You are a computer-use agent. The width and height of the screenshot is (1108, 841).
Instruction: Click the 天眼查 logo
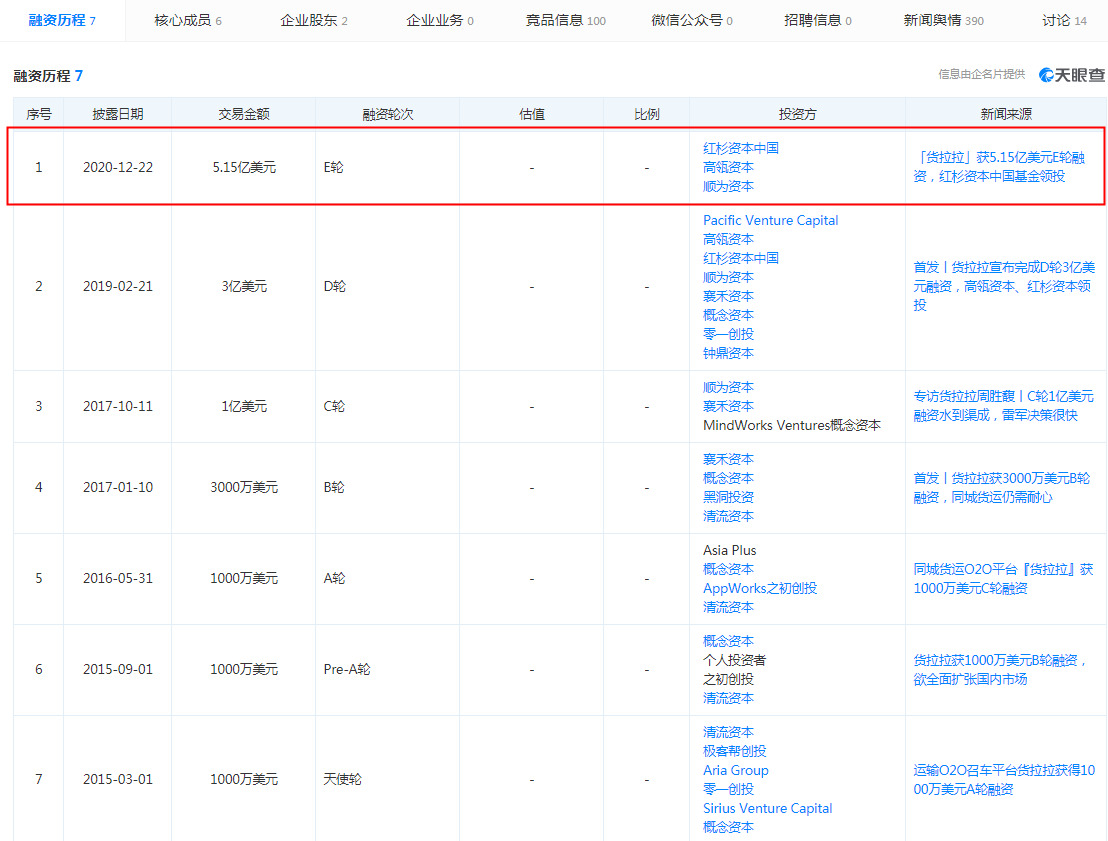pyautogui.click(x=1071, y=75)
